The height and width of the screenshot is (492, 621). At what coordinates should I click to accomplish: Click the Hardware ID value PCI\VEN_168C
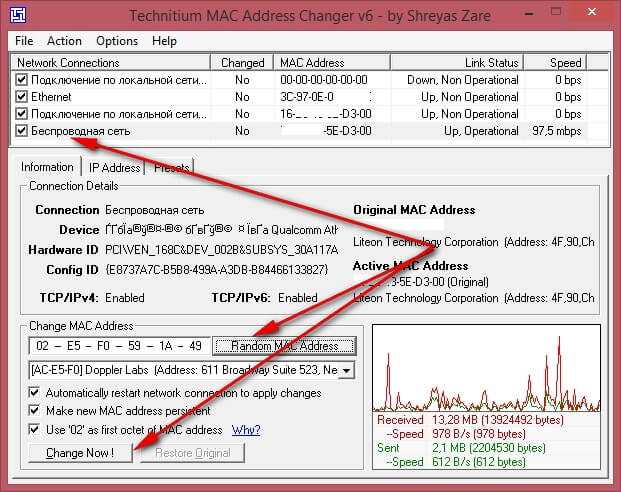click(x=221, y=250)
